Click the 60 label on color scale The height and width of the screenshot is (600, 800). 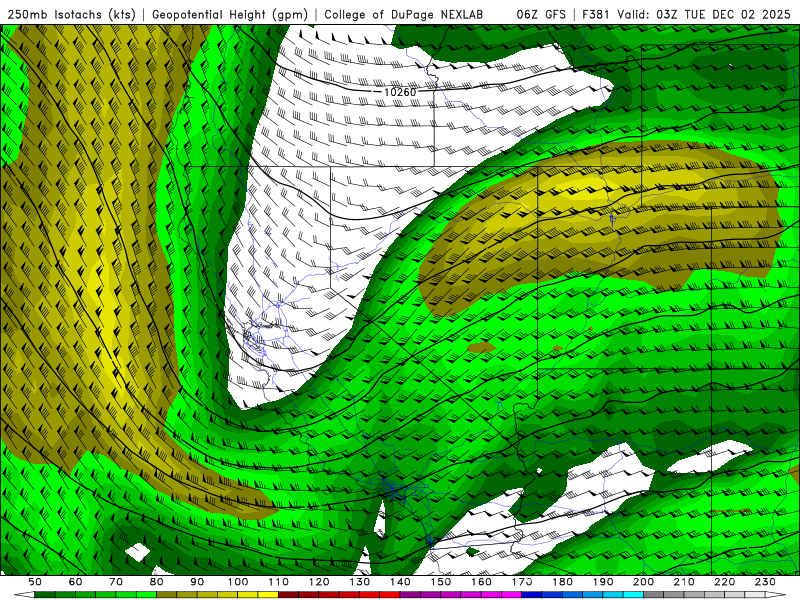tap(76, 582)
